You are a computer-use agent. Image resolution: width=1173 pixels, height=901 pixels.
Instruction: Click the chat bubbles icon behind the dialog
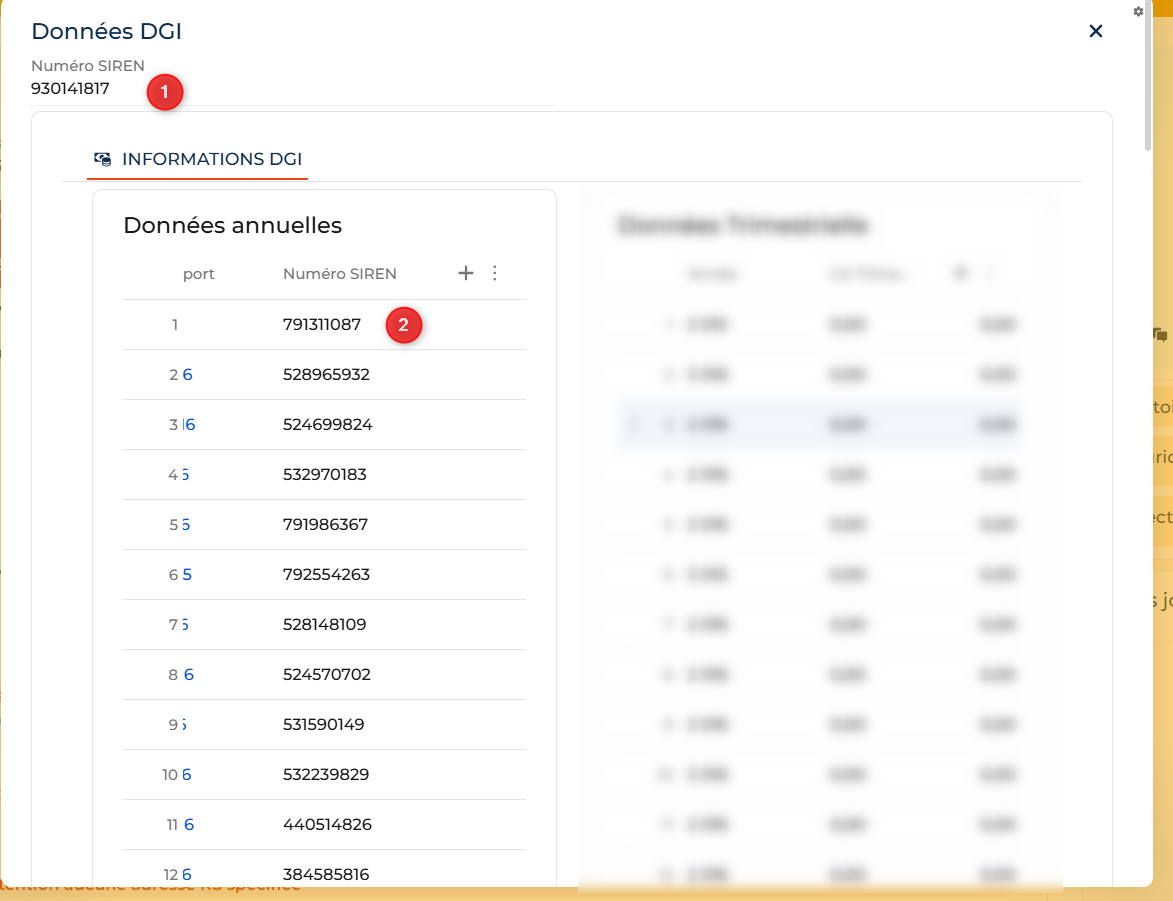[x=1160, y=334]
